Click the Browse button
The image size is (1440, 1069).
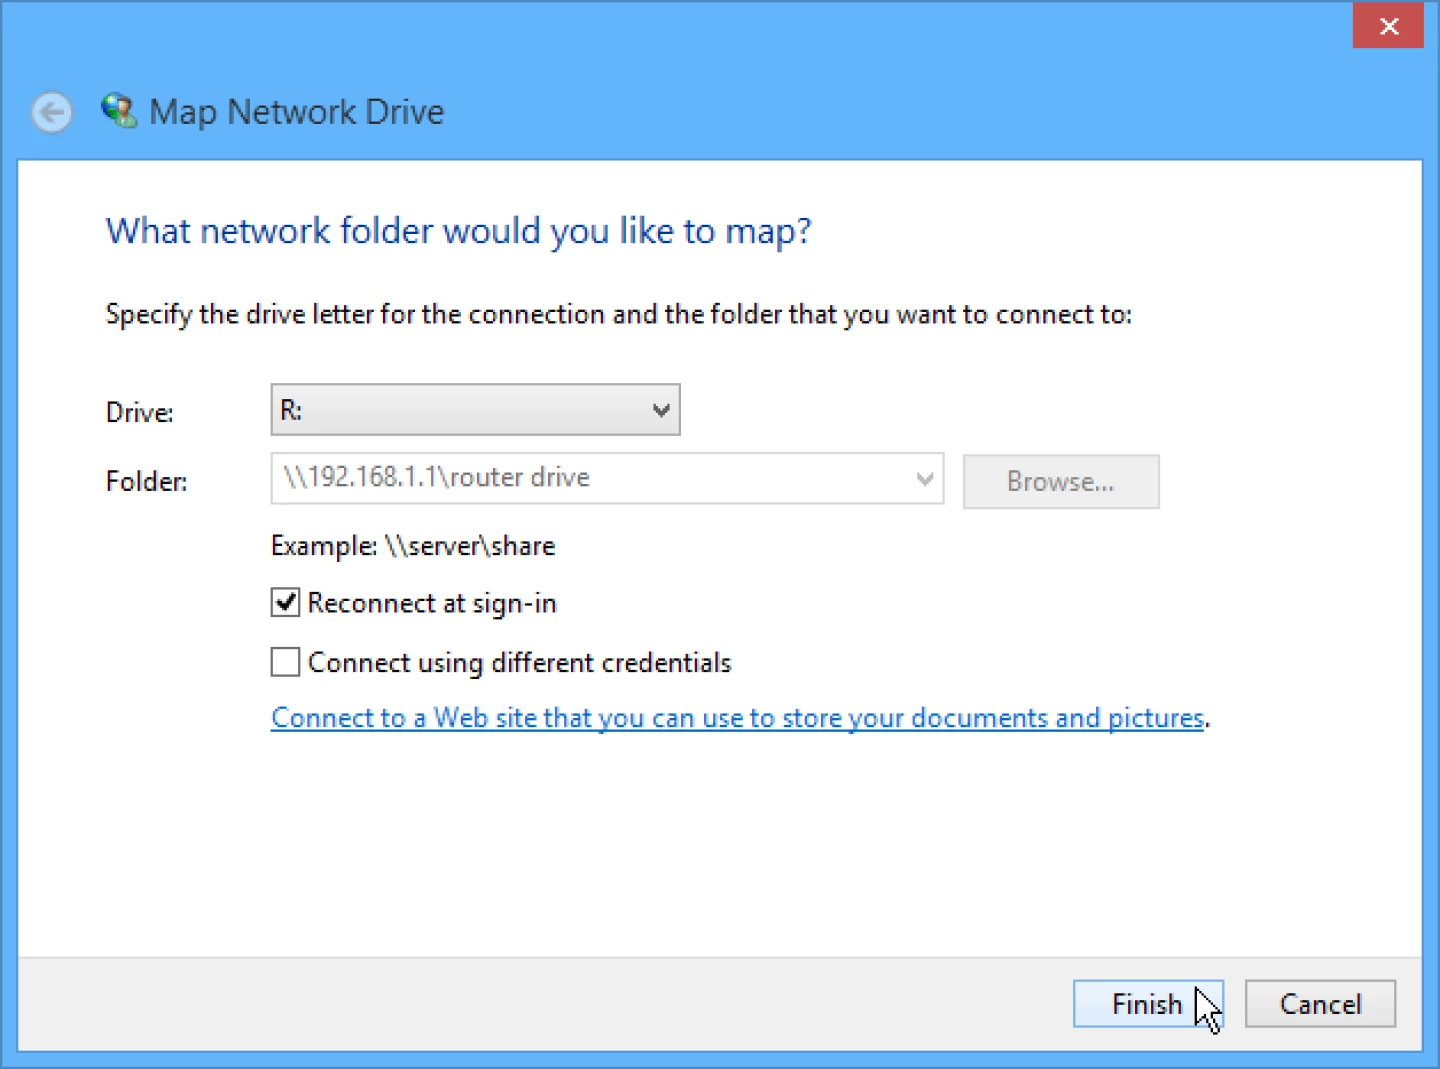1060,481
